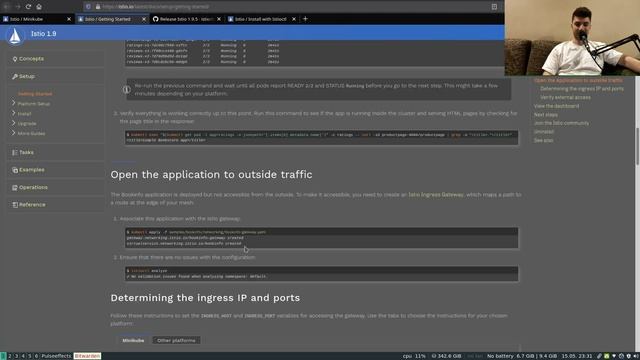This screenshot has width=640, height=360.
Task: Reload the page with the browser refresh icon
Action: tap(28, 7)
